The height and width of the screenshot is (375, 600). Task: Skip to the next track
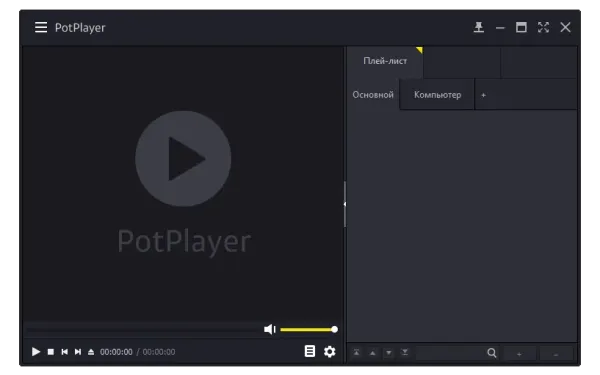(78, 352)
